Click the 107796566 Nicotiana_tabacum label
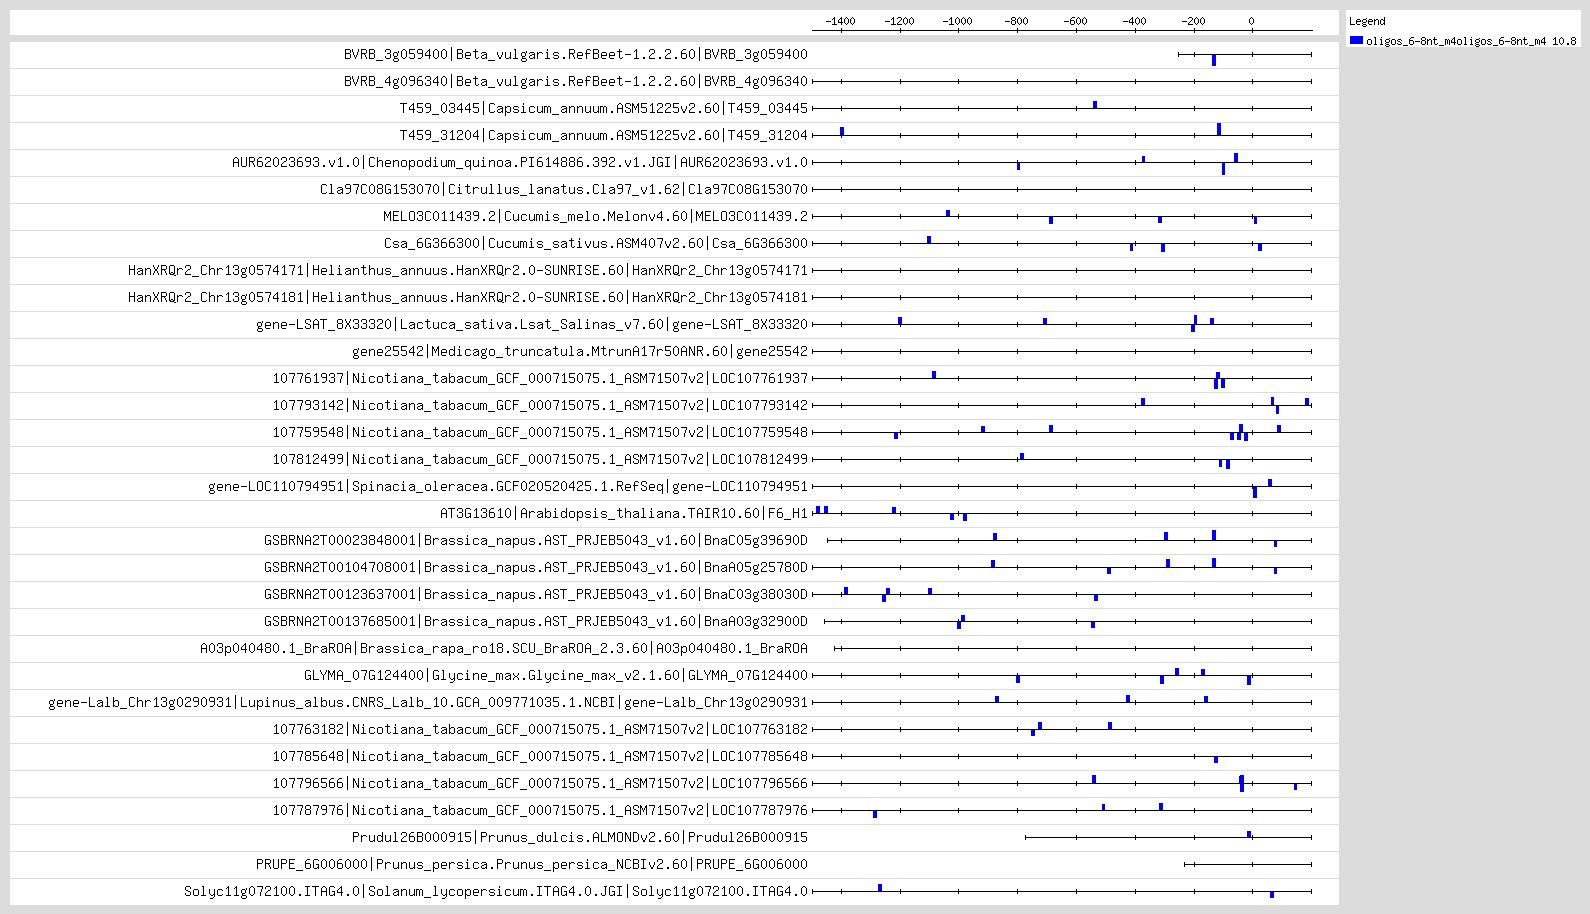The height and width of the screenshot is (914, 1590). pyautogui.click(x=540, y=783)
